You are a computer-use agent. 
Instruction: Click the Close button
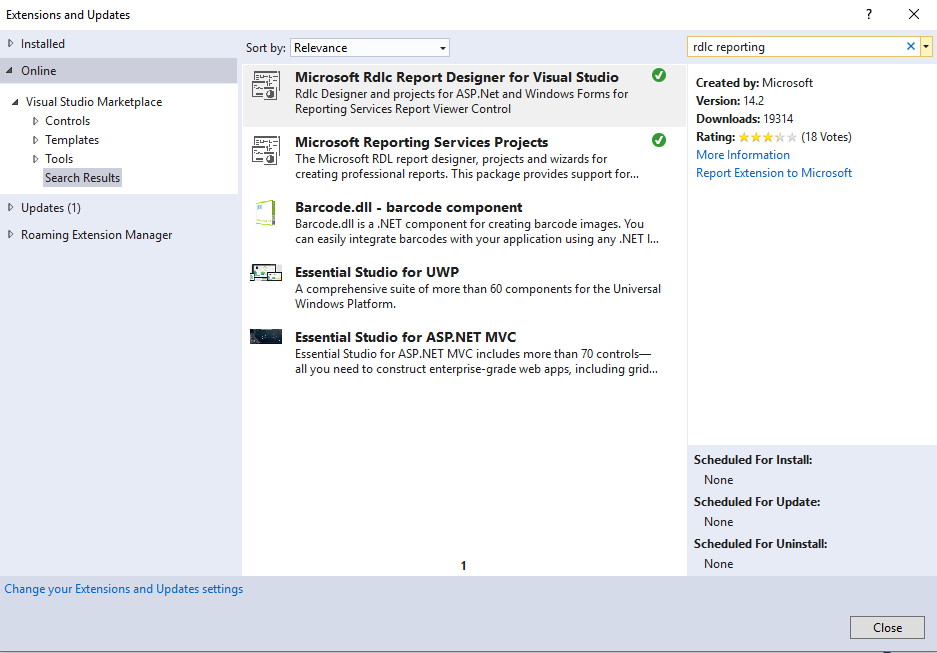[887, 627]
